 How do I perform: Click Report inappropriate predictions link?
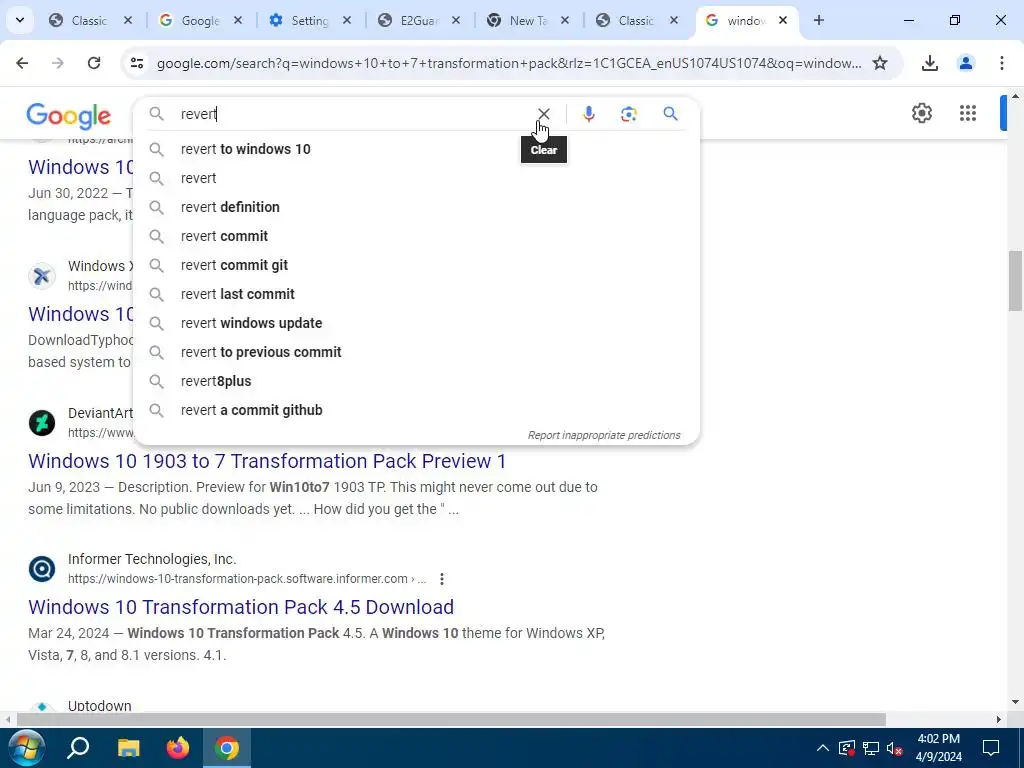[x=604, y=435]
